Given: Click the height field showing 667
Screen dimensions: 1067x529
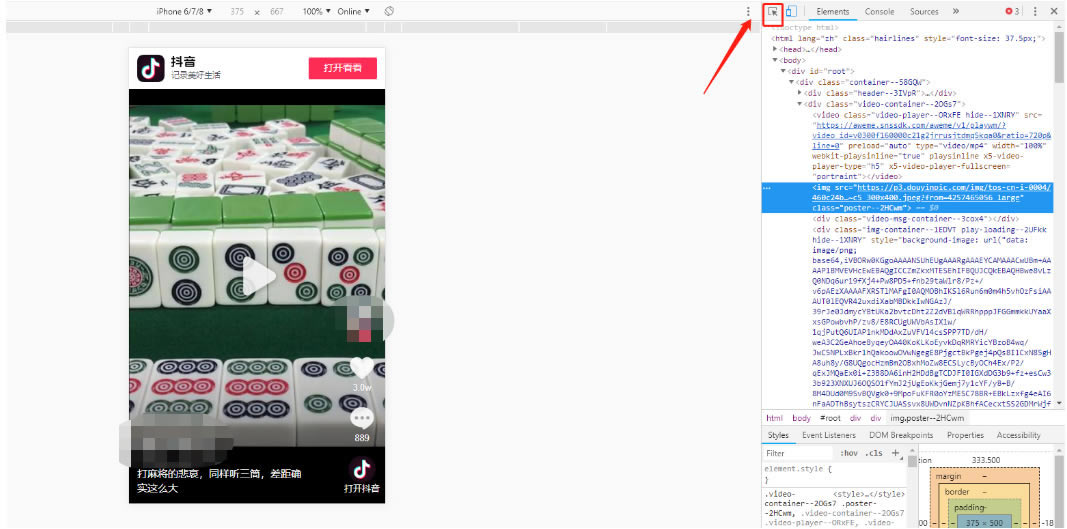Looking at the screenshot, I should pyautogui.click(x=276, y=12).
